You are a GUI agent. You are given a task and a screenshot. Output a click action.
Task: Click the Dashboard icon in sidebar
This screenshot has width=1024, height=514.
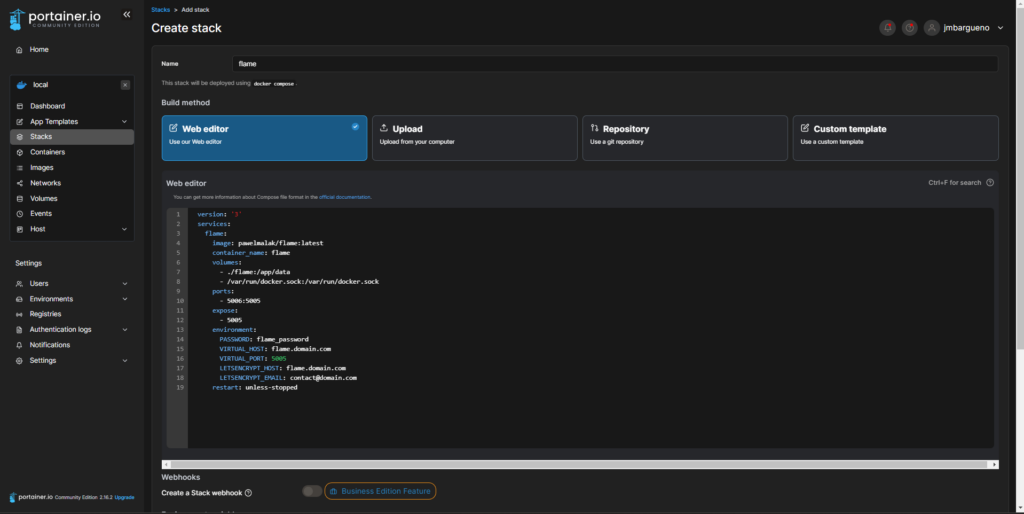pos(20,106)
